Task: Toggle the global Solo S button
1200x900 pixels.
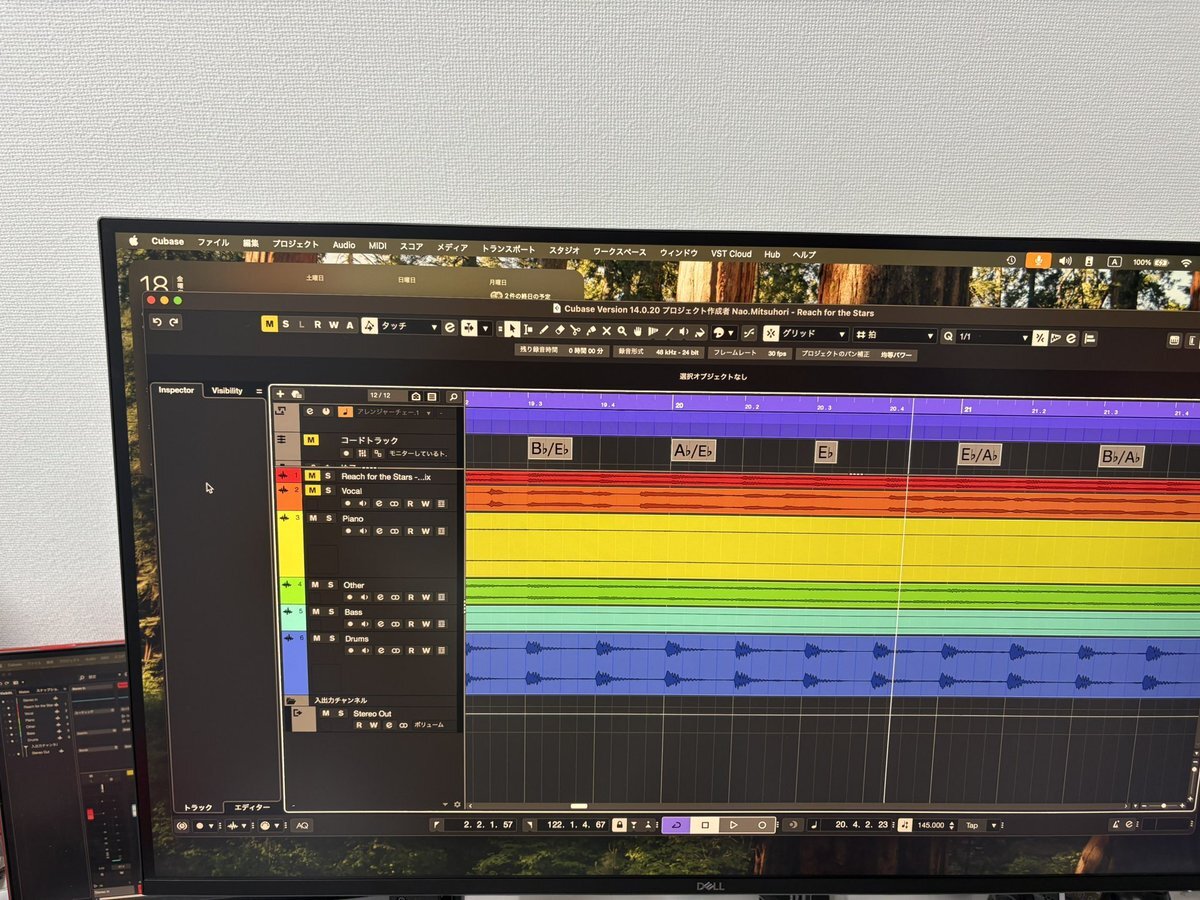Action: coord(286,324)
